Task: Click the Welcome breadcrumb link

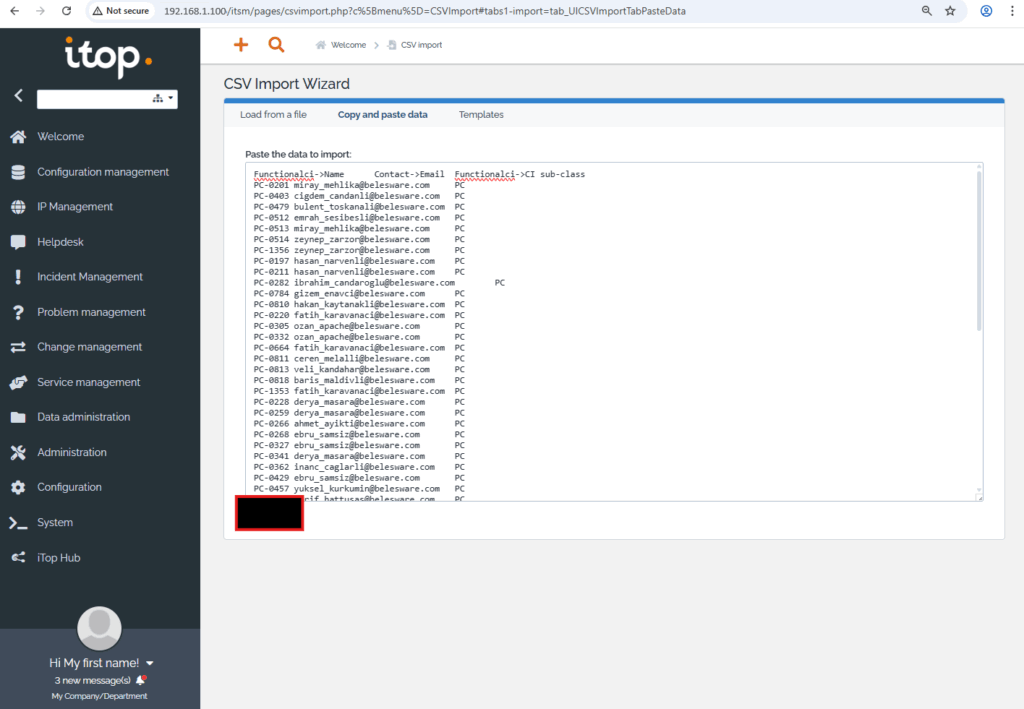Action: click(349, 45)
